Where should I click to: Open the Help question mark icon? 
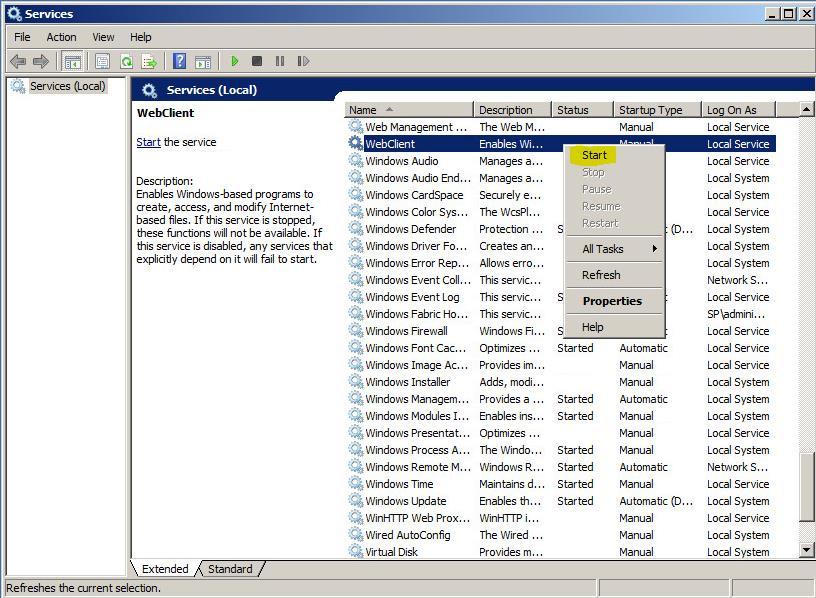click(180, 61)
